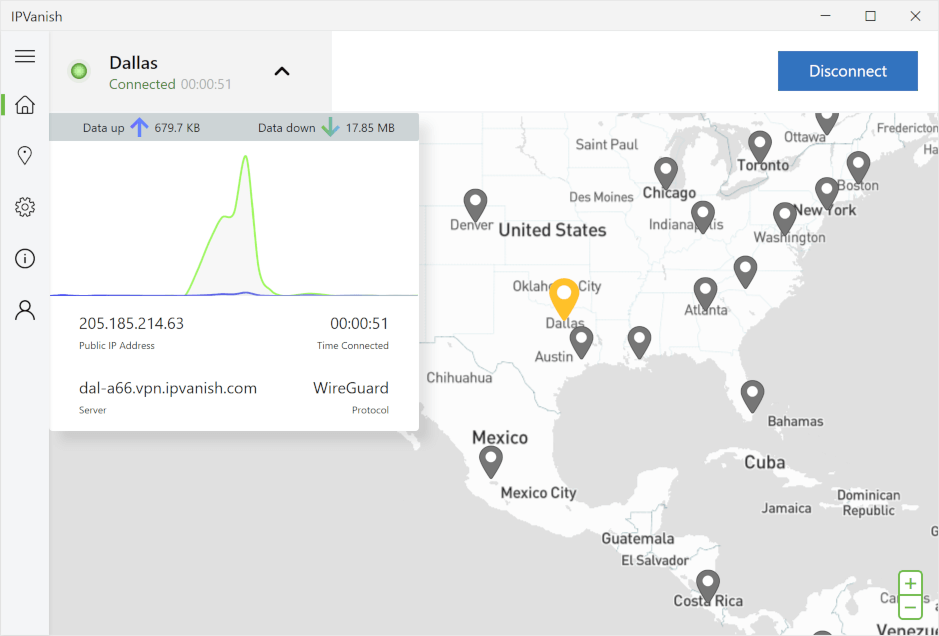Open the Information icon in sidebar
Image resolution: width=939 pixels, height=636 pixels.
[x=25, y=259]
